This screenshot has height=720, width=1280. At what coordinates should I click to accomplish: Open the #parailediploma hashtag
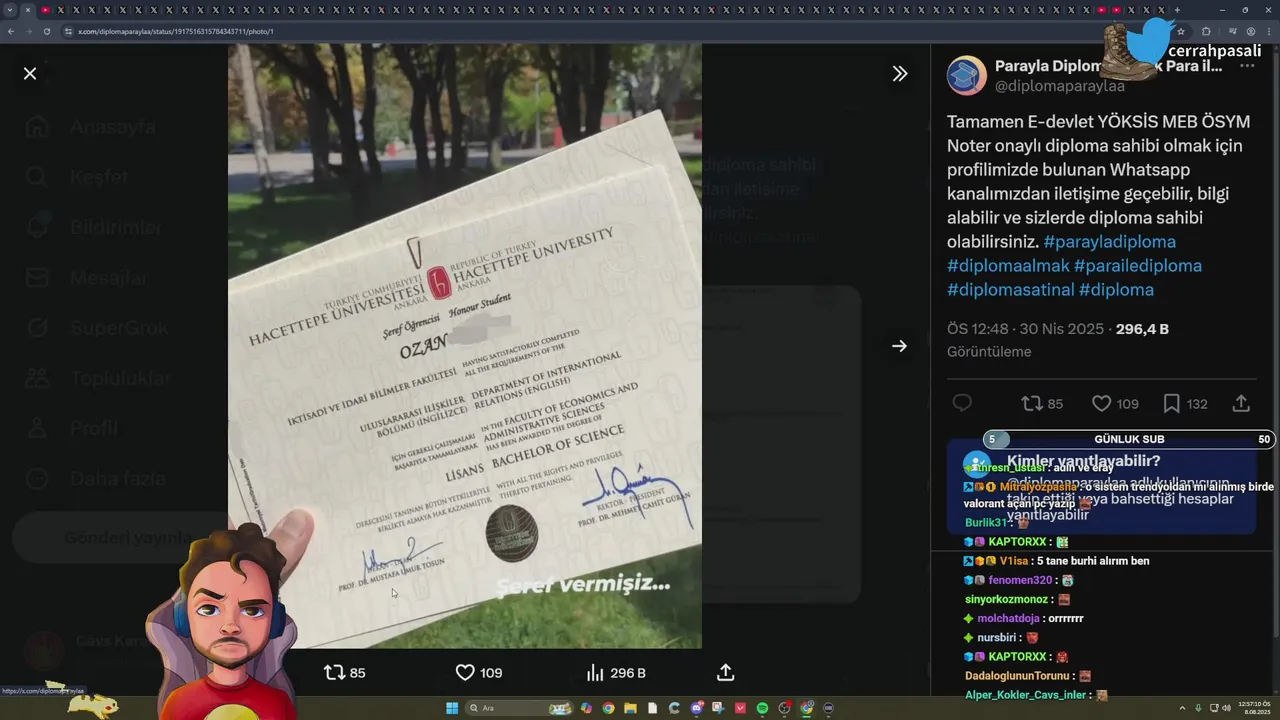point(1138,266)
